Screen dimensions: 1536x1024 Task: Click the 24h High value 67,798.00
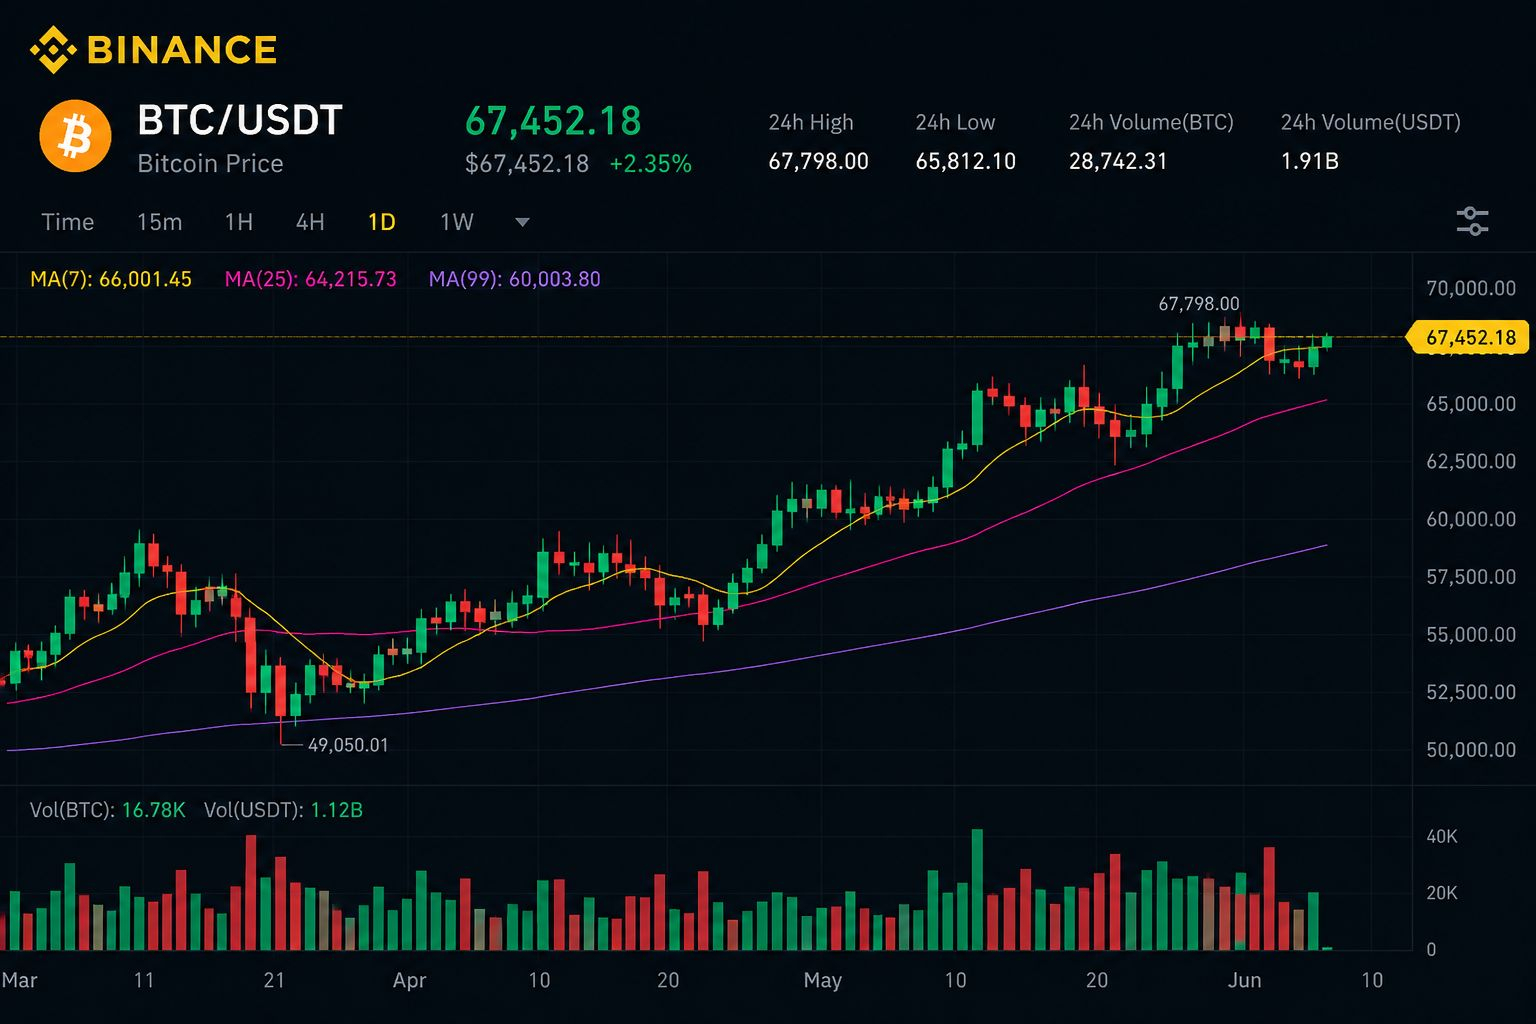click(818, 161)
